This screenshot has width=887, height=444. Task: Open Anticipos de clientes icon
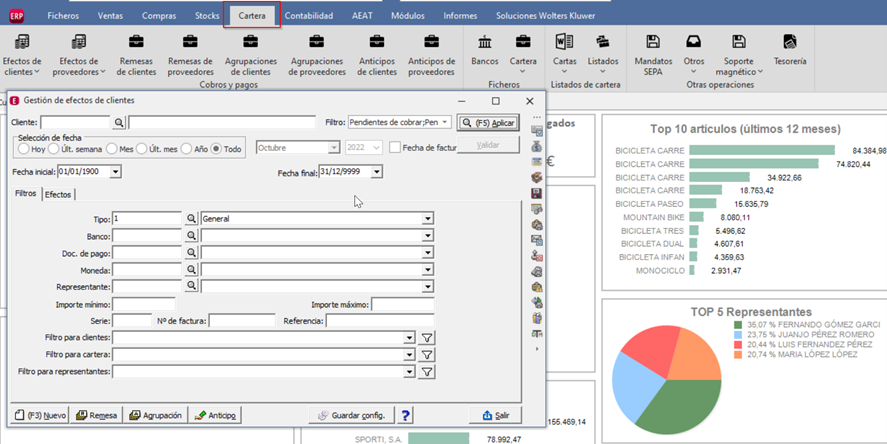click(377, 41)
